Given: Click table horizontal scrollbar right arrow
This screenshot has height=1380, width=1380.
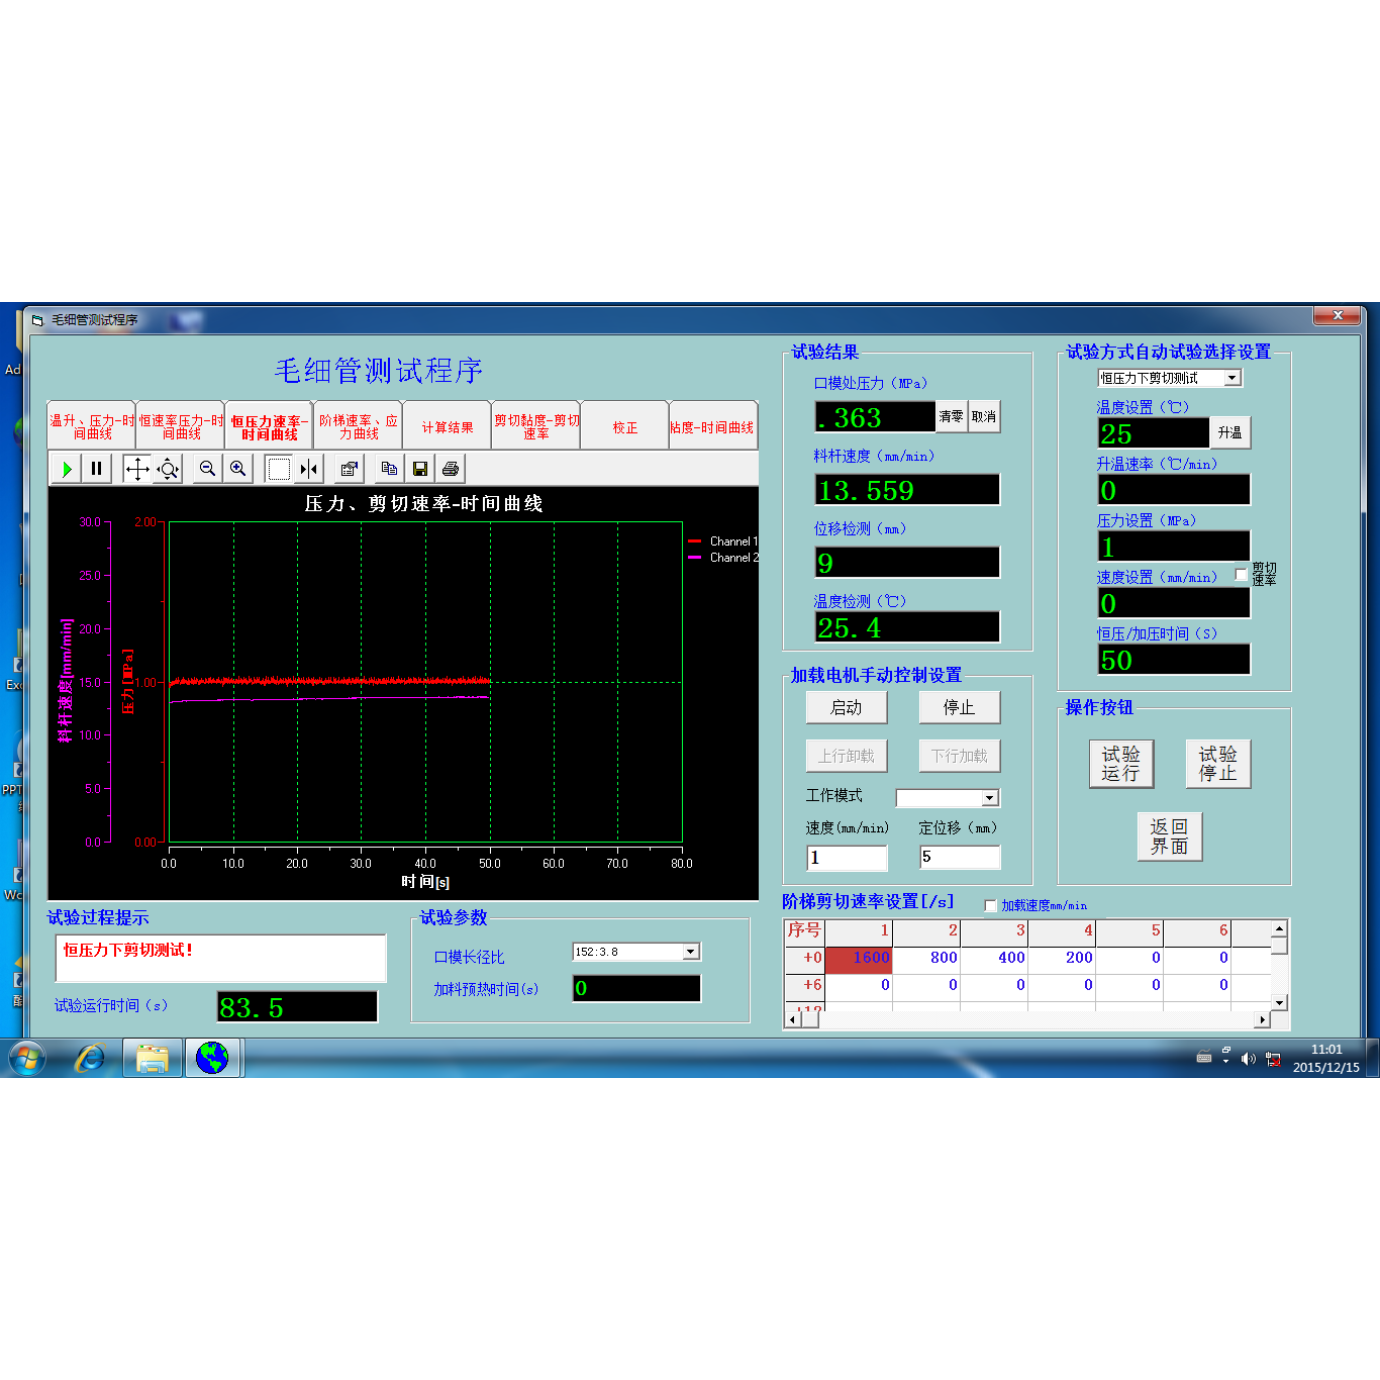Looking at the screenshot, I should 1263,1019.
